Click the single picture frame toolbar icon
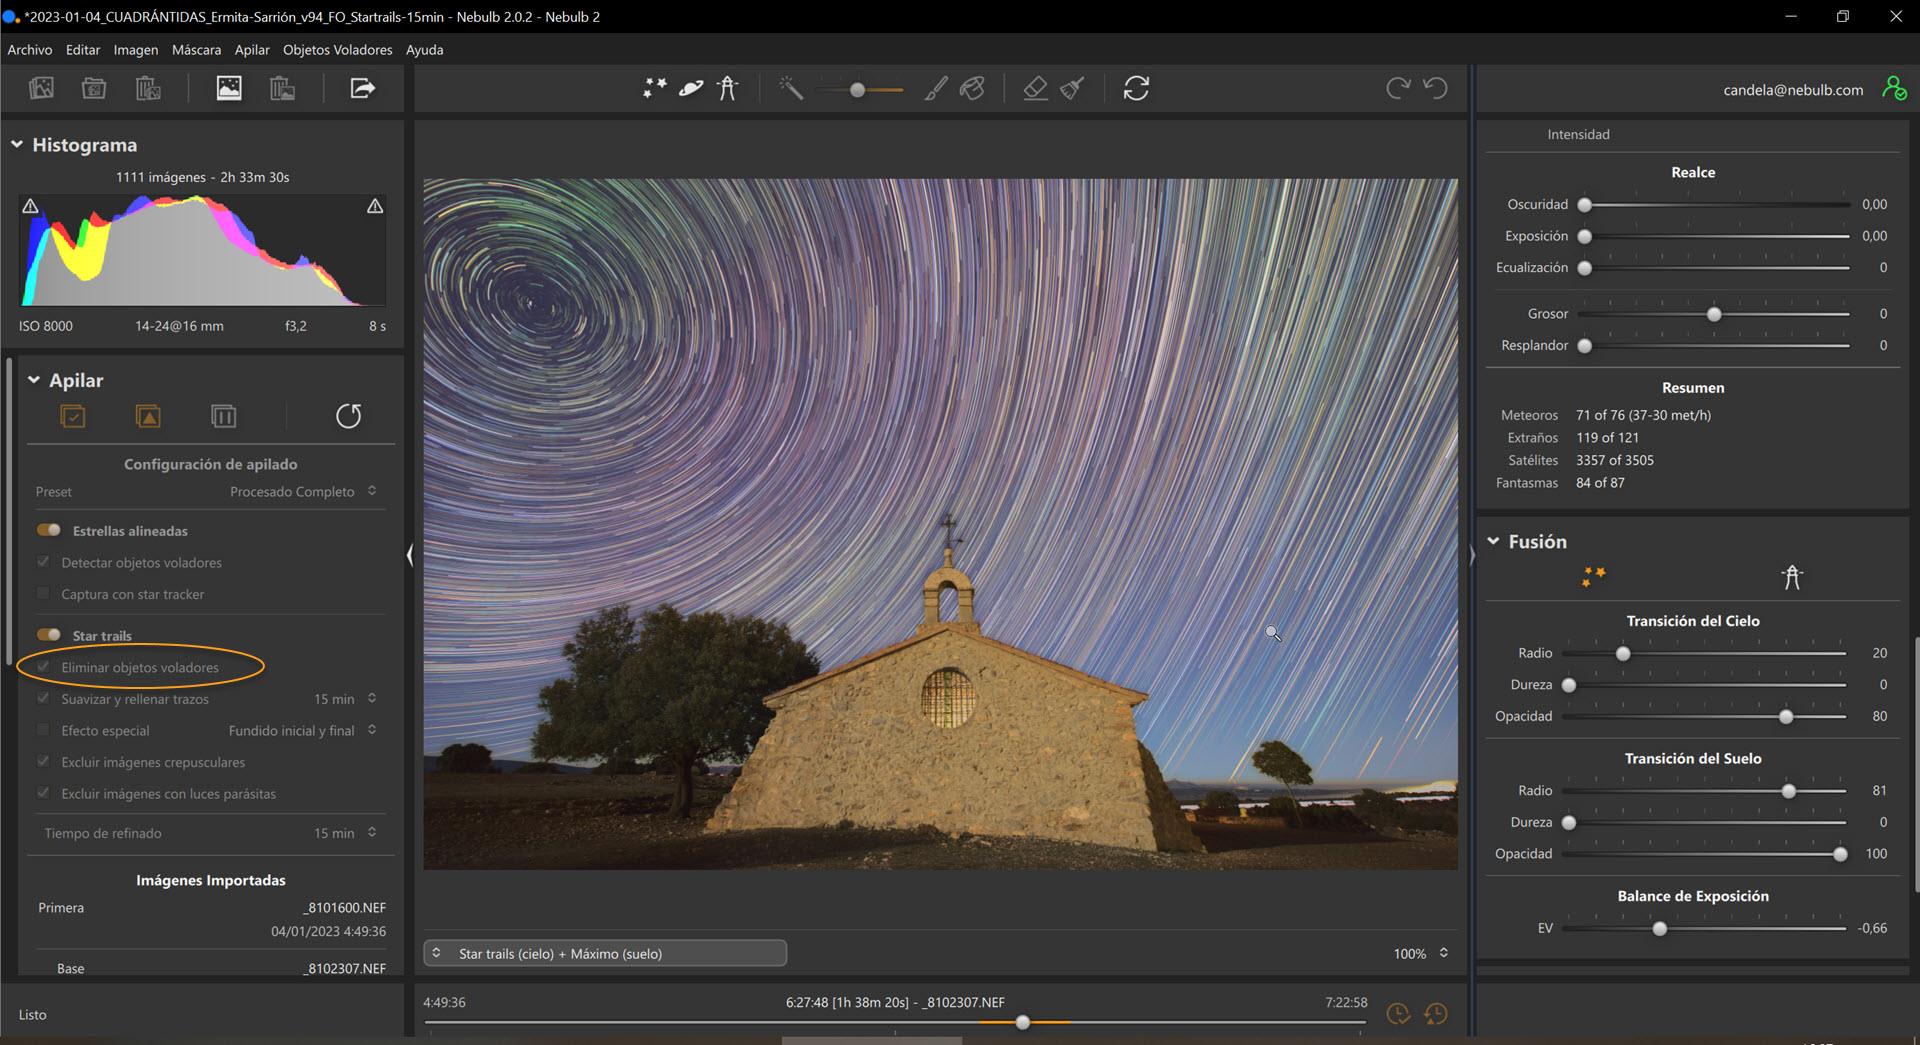Screen dimensions: 1920x1045 tap(229, 88)
